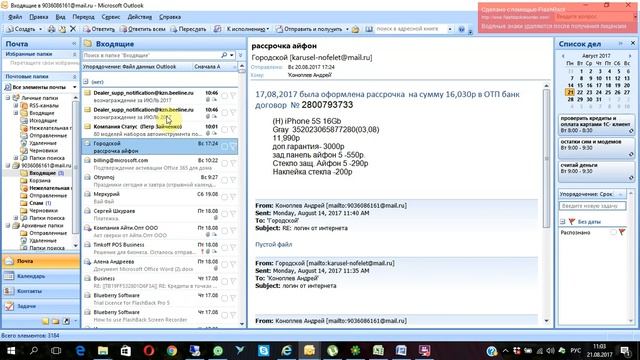640x360 pixels.
Task: Open the Сервис menu
Action: click(x=111, y=17)
